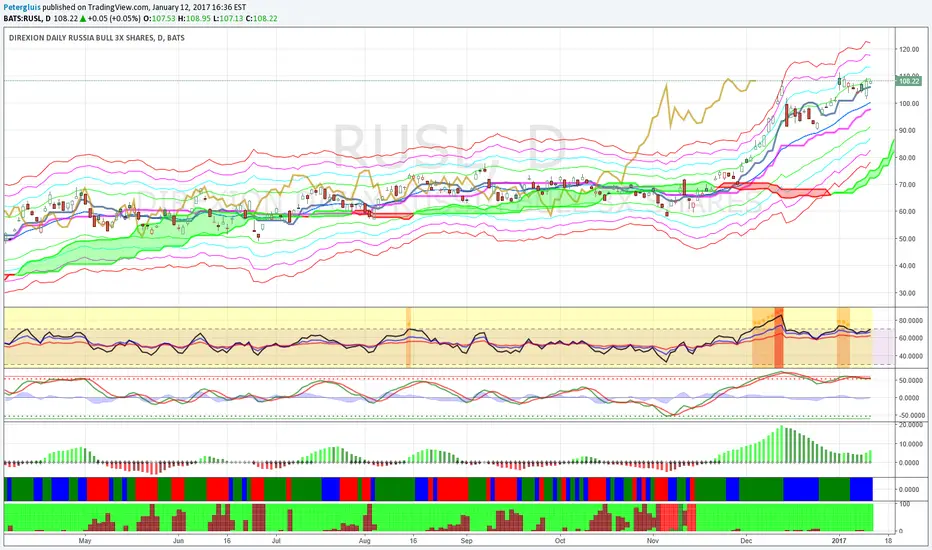
Task: Click the 60.0000 RSI pane axis label
Action: click(x=910, y=338)
